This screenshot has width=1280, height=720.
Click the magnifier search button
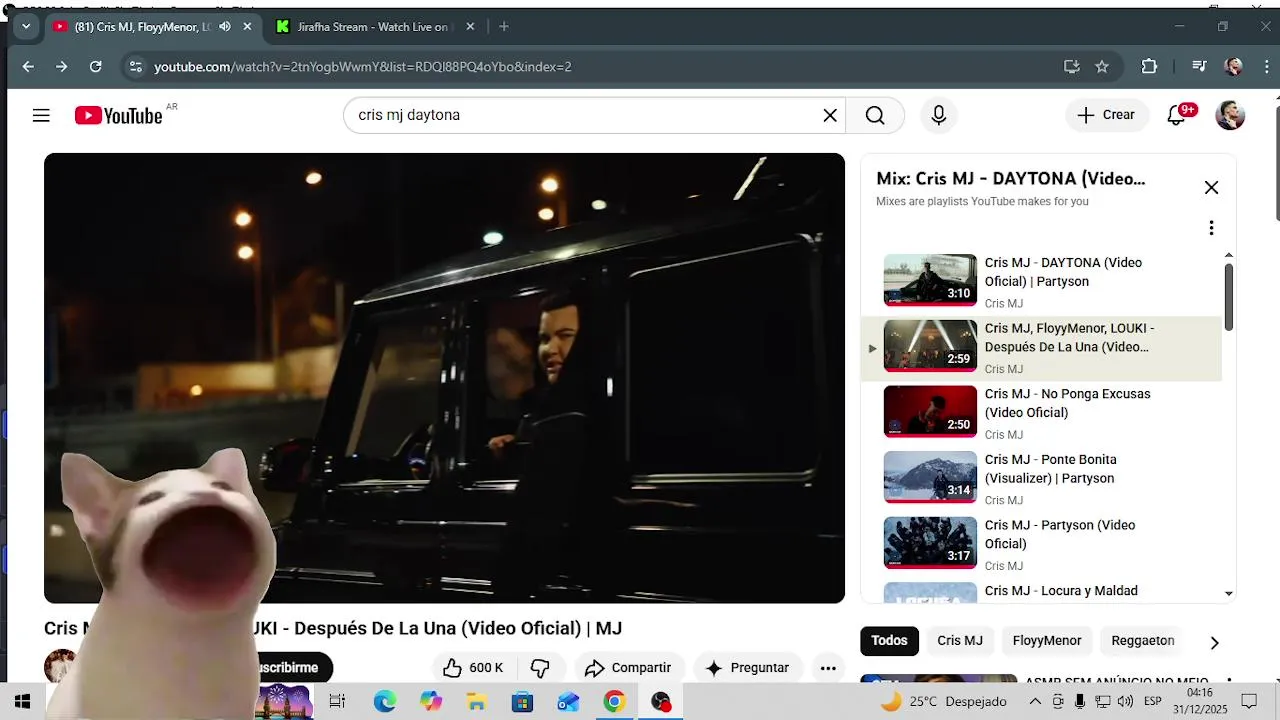pos(875,115)
